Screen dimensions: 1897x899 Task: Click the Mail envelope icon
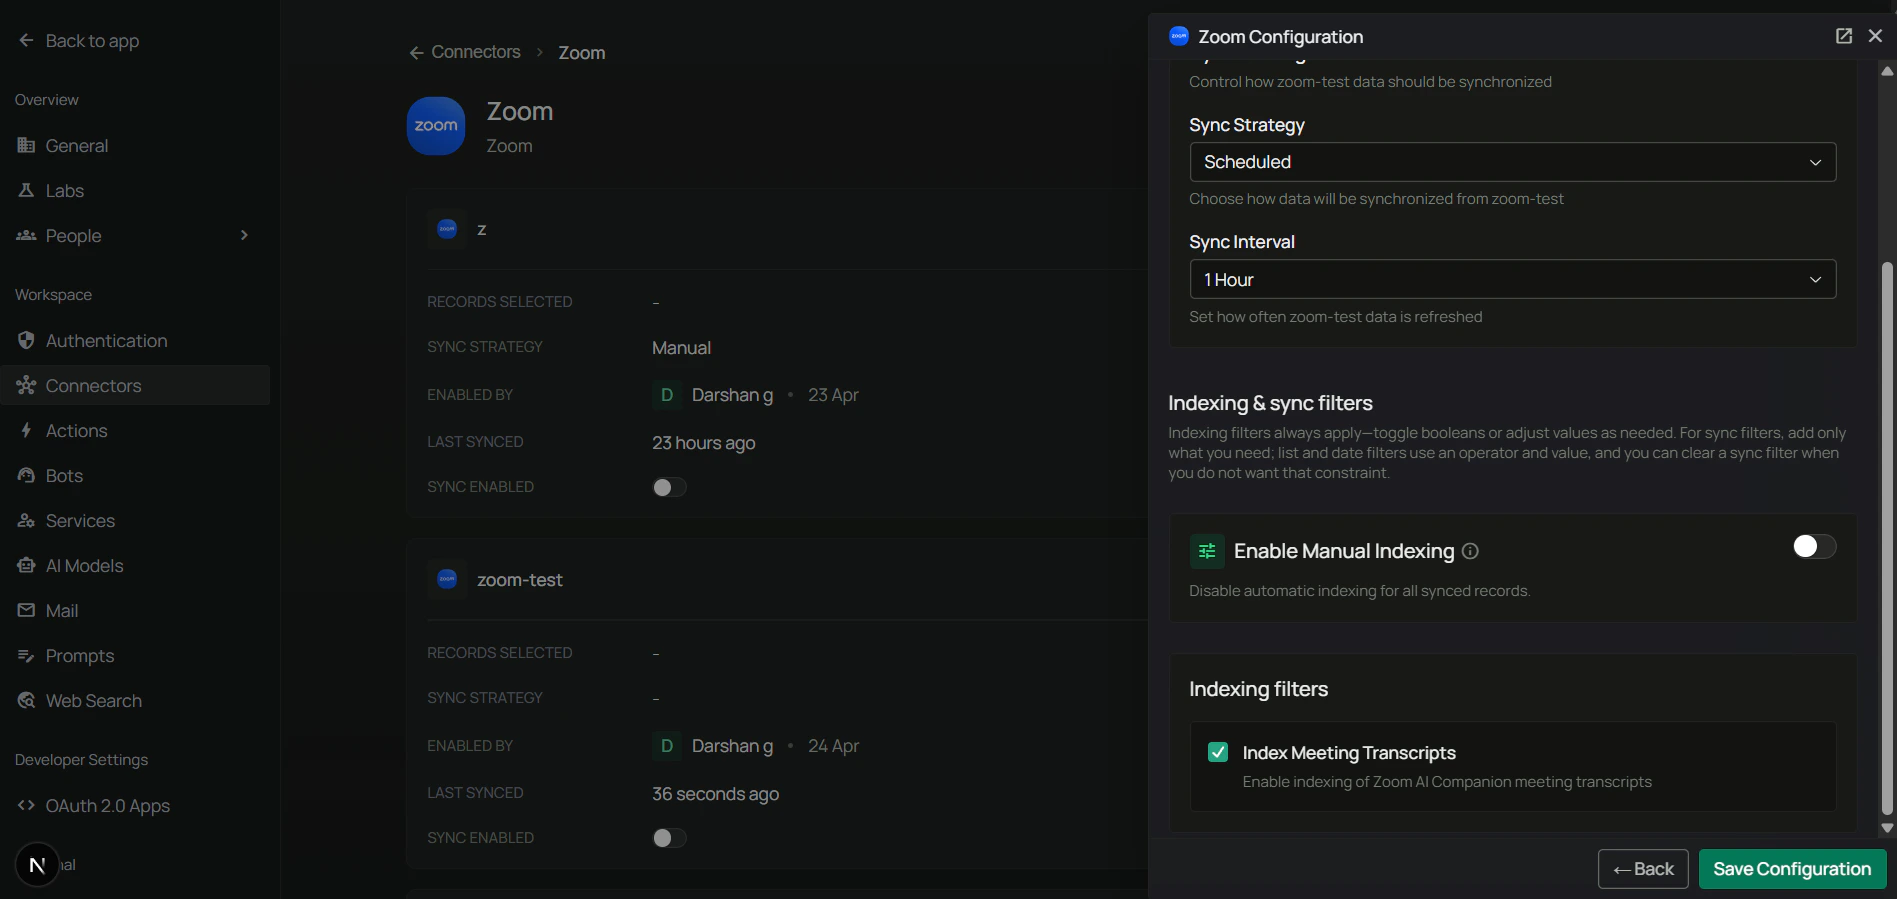point(26,610)
